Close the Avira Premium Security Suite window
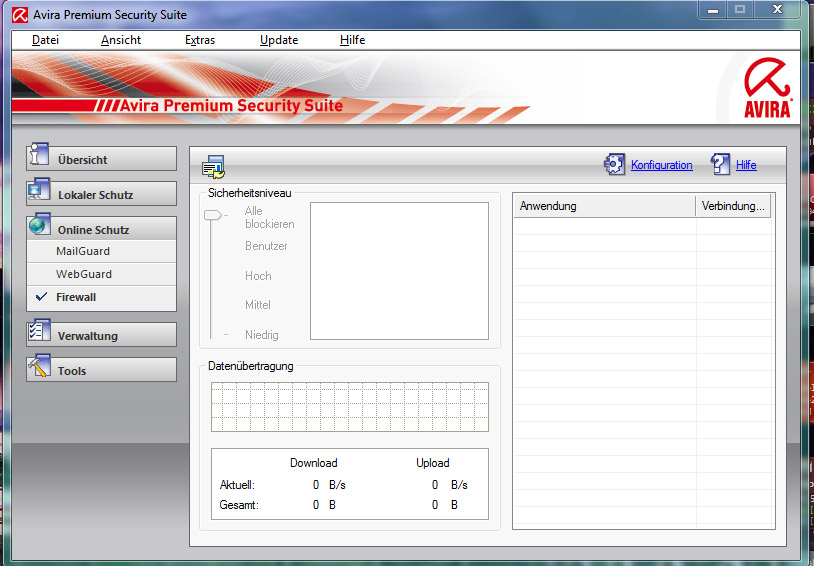Viewport: 814px width, 566px height. 777,9
